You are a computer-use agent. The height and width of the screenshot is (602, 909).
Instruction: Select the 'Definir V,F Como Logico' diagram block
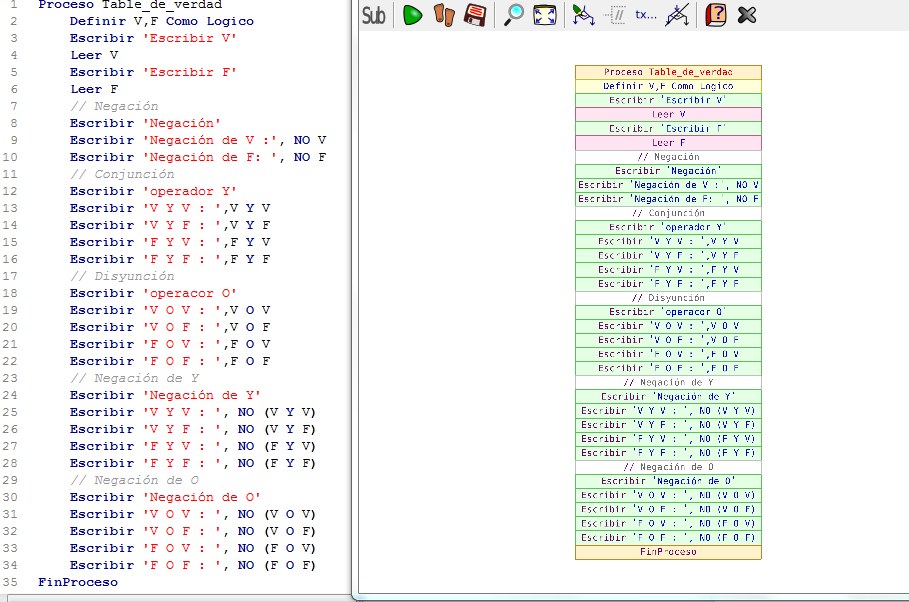tap(668, 86)
